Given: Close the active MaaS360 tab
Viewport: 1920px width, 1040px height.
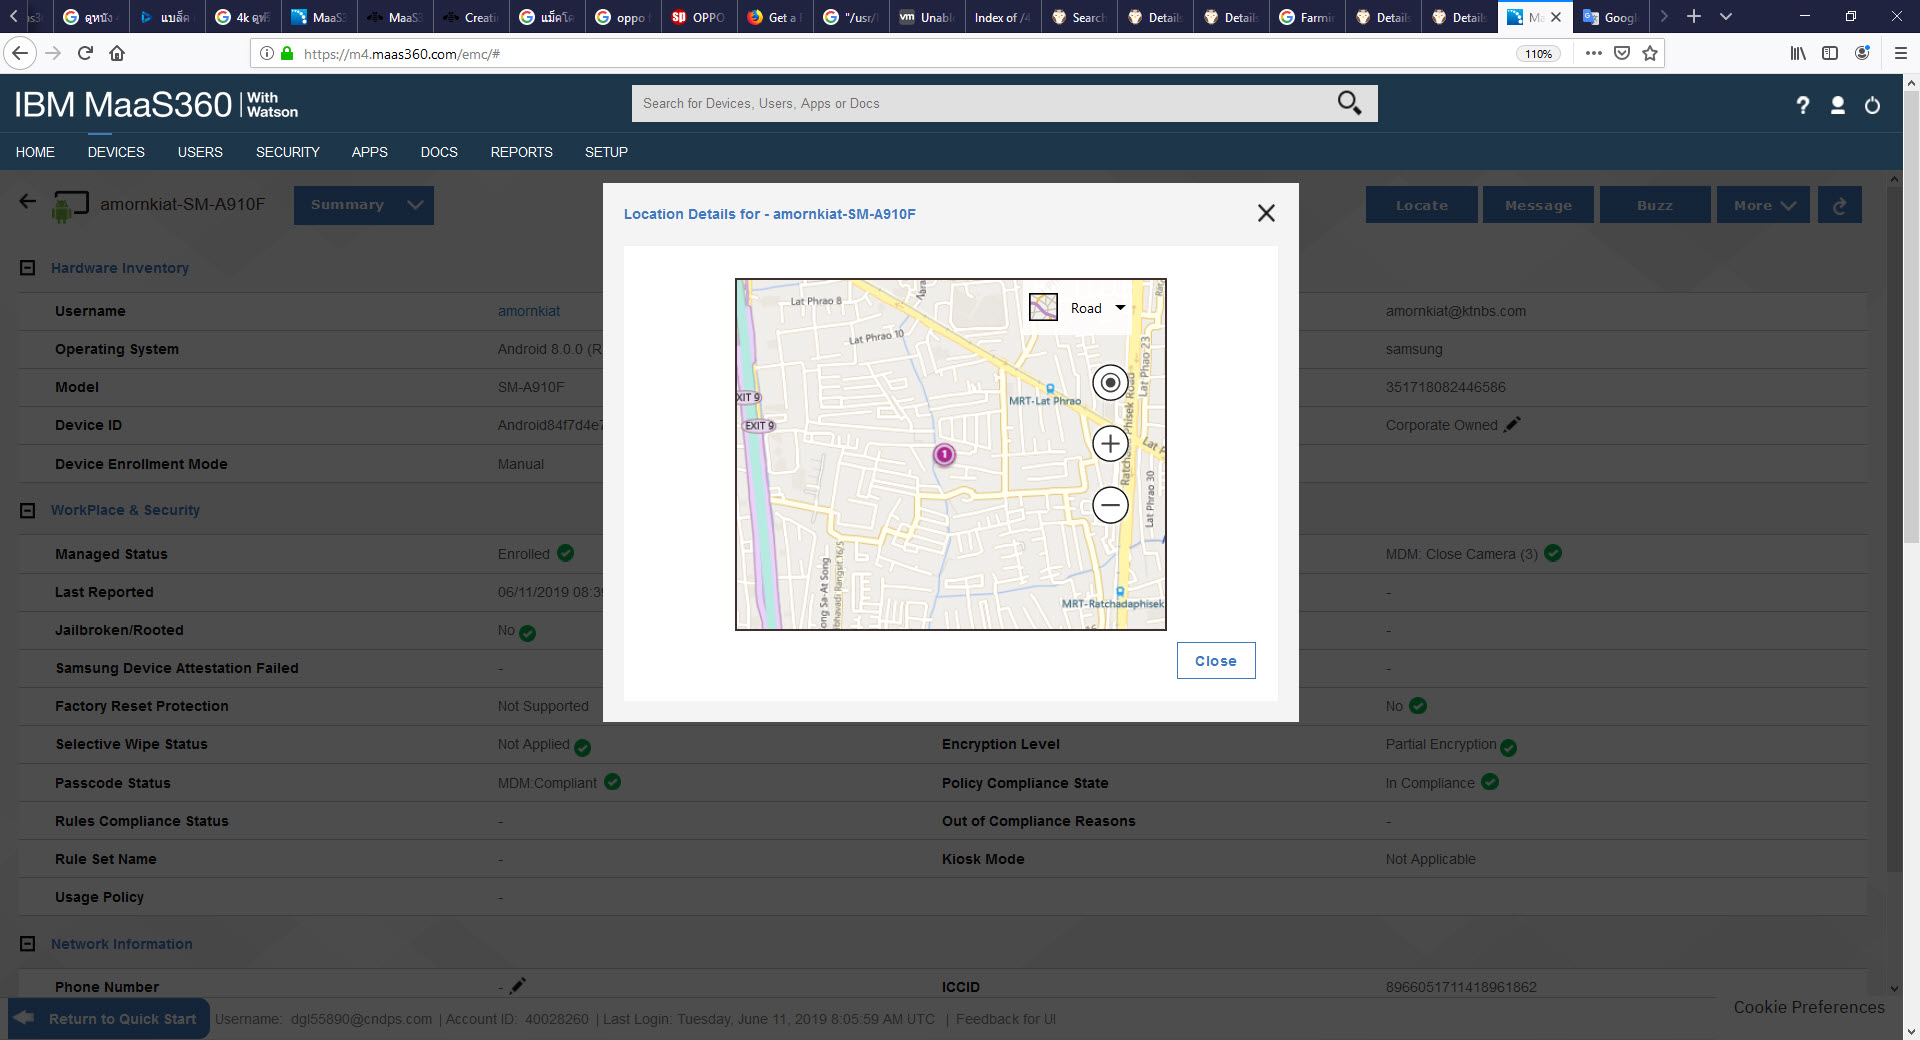Looking at the screenshot, I should point(1556,17).
